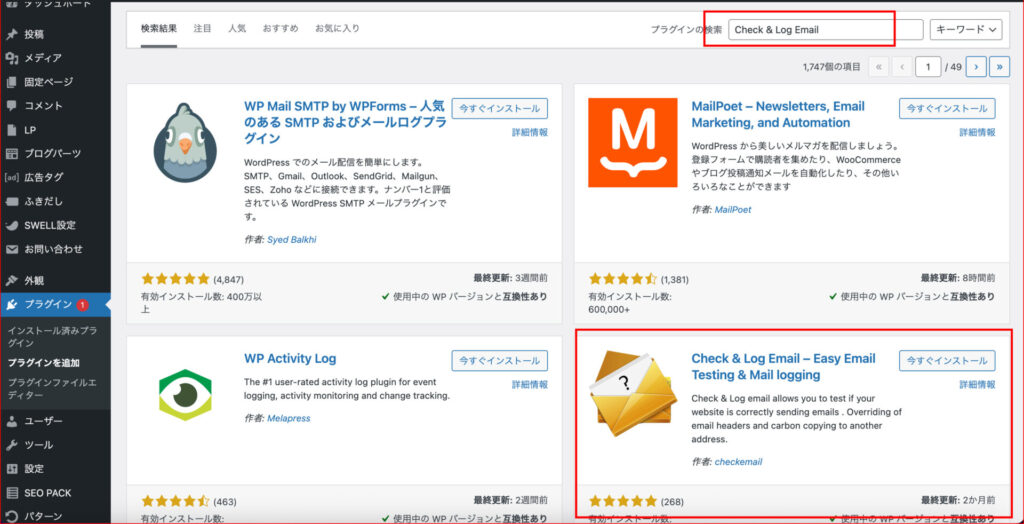This screenshot has width=1024, height=524.
Task: Switch to the 注目 tab
Action: pos(202,29)
